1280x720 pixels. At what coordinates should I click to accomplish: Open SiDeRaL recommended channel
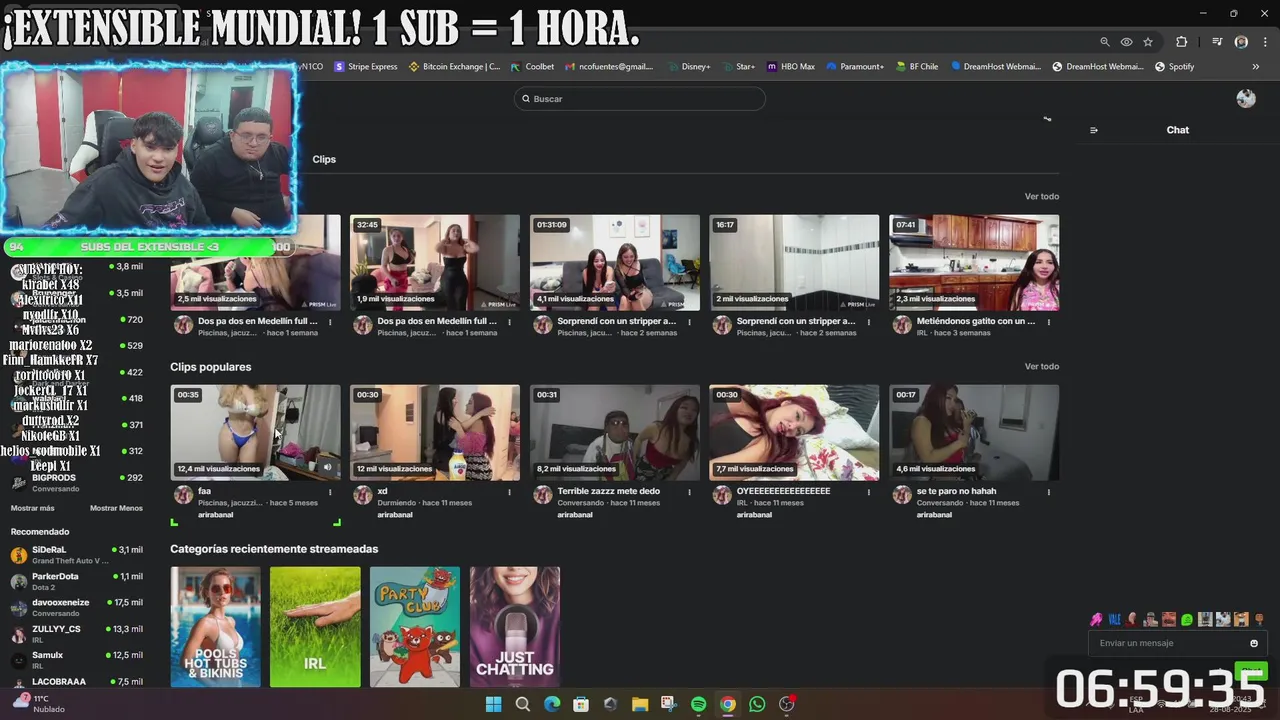pyautogui.click(x=76, y=555)
